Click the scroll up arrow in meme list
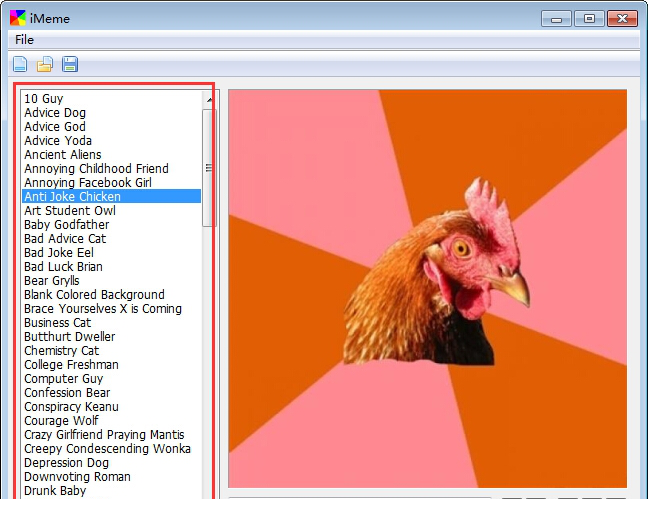 tap(209, 100)
